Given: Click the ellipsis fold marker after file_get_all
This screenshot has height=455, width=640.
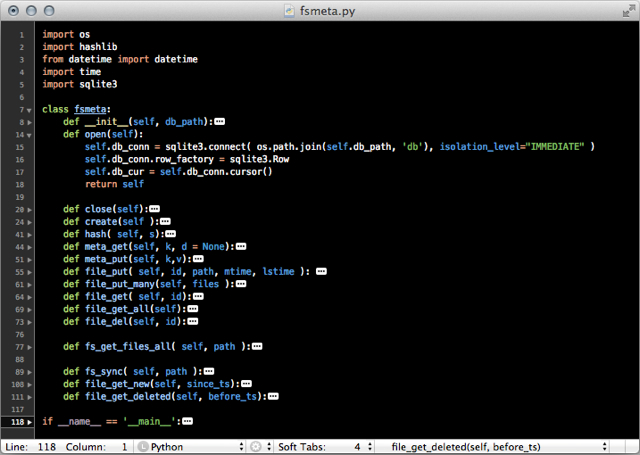Looking at the screenshot, I should [193, 309].
